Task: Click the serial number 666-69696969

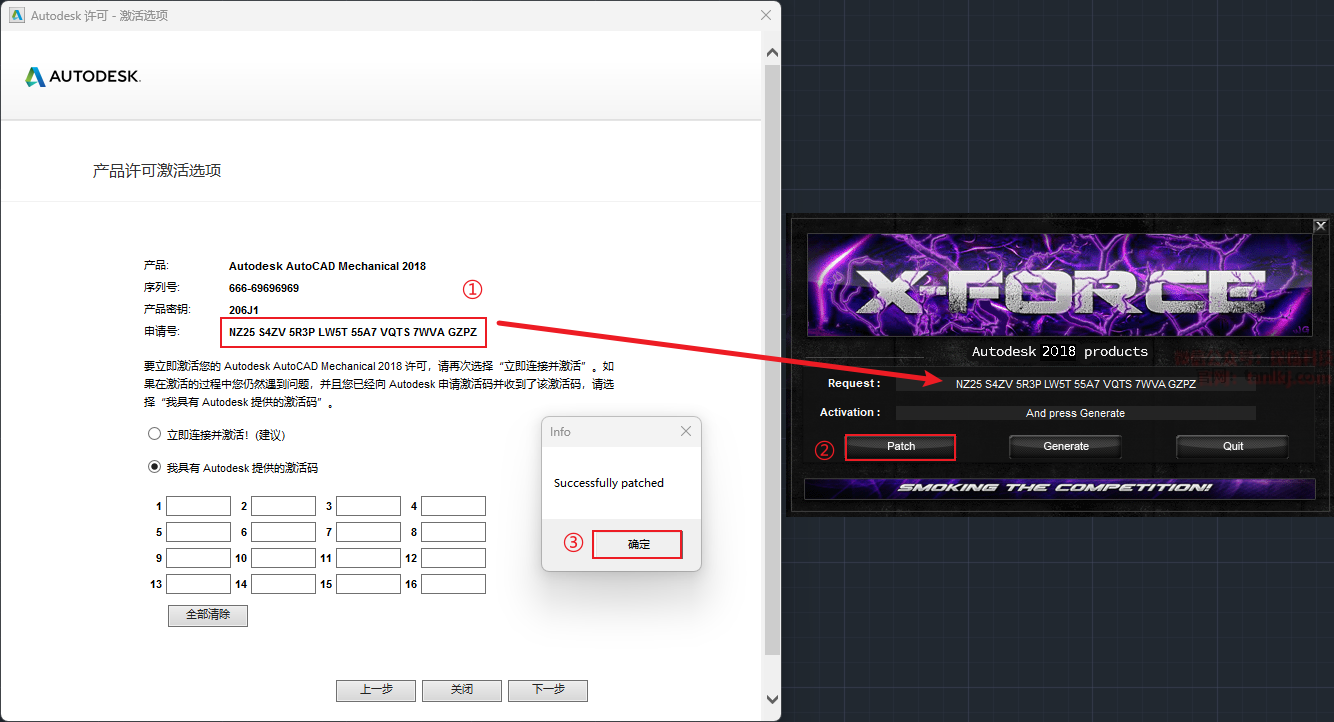Action: (264, 288)
